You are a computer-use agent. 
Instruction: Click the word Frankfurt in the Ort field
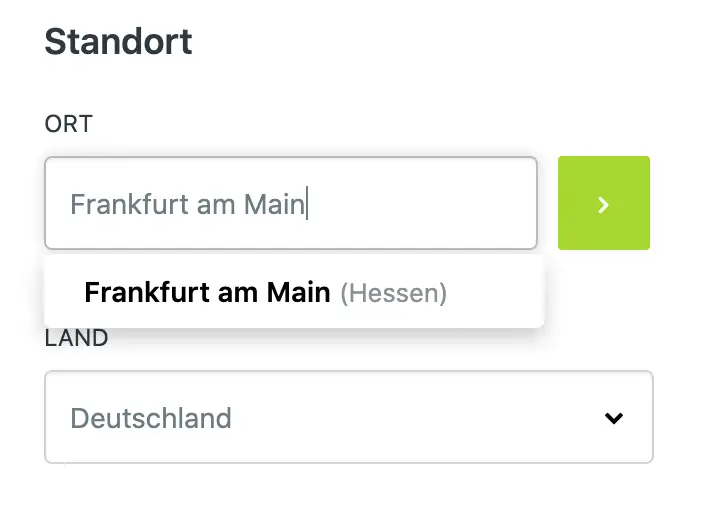tap(116, 204)
